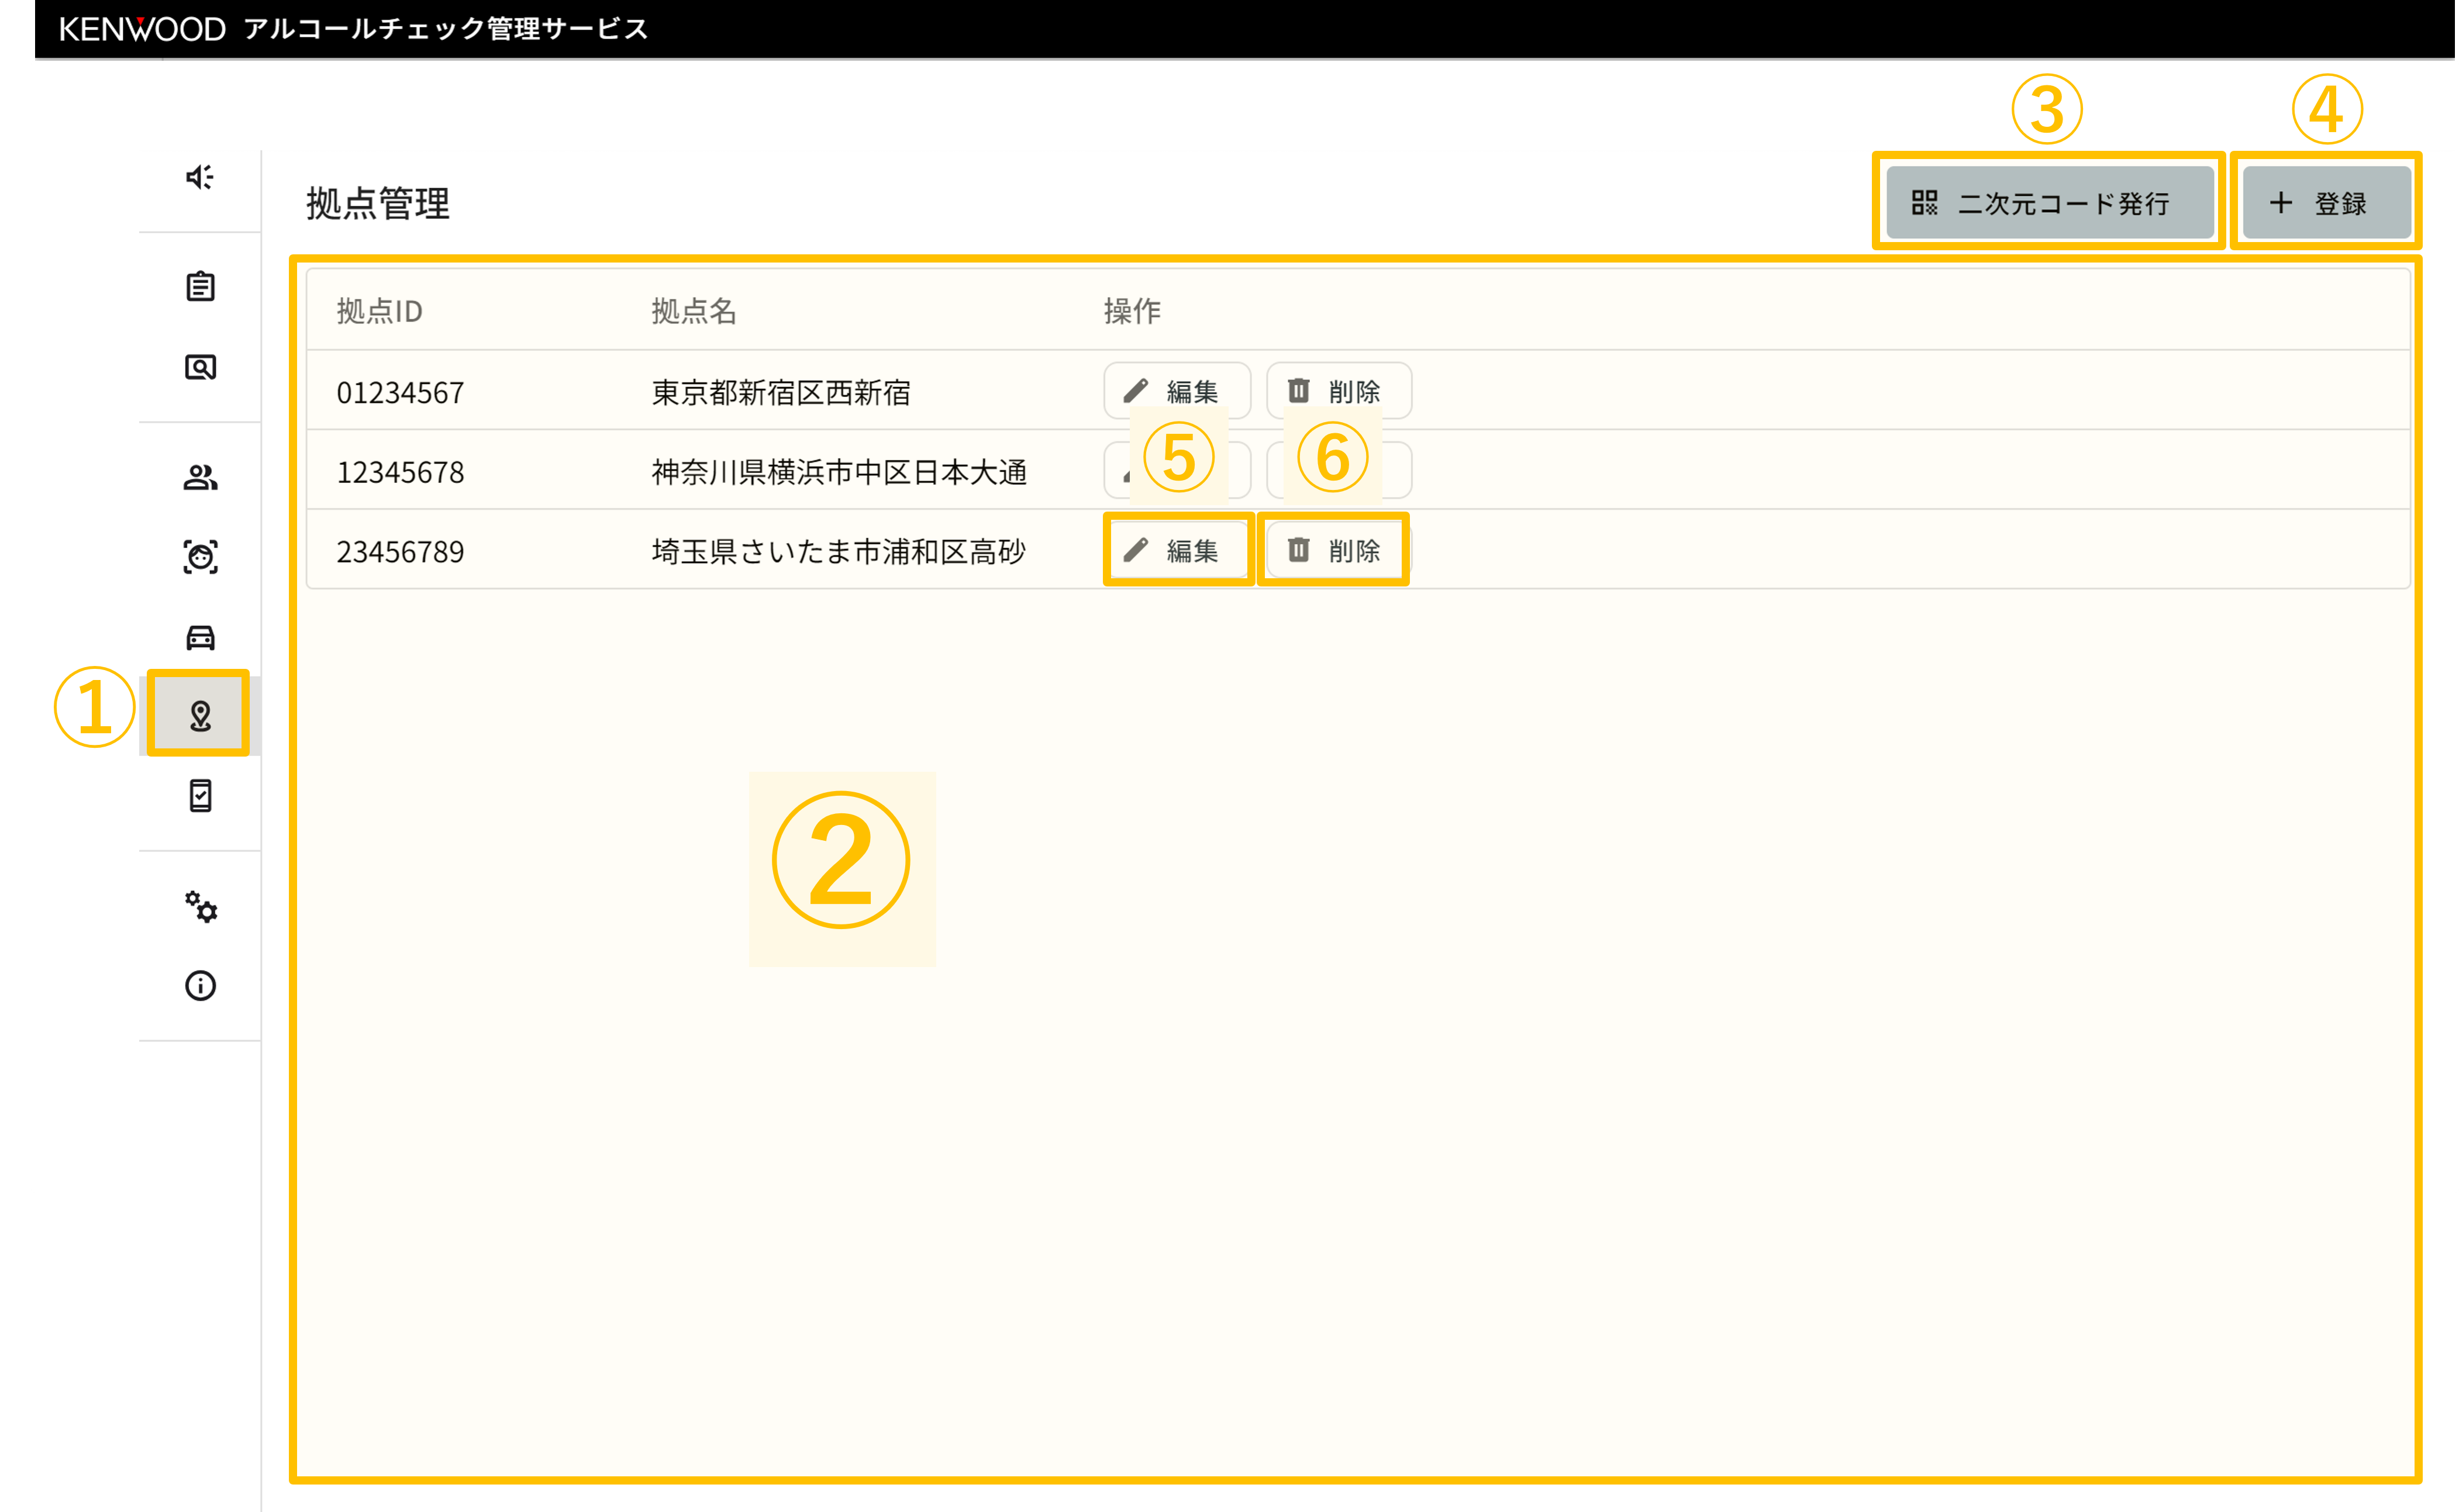Click the KENWOOD logo in header
The height and width of the screenshot is (1512, 2459).
click(x=142, y=29)
